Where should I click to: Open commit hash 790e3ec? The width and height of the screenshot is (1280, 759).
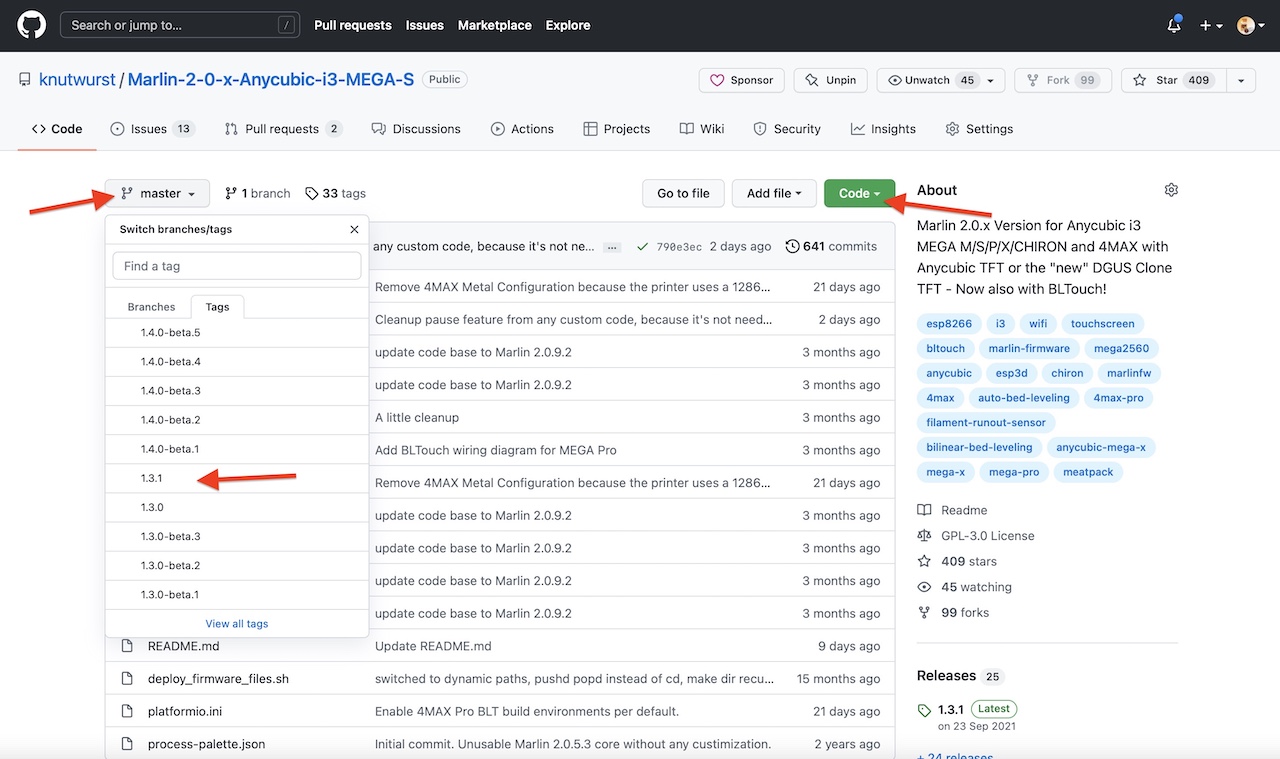pos(679,247)
